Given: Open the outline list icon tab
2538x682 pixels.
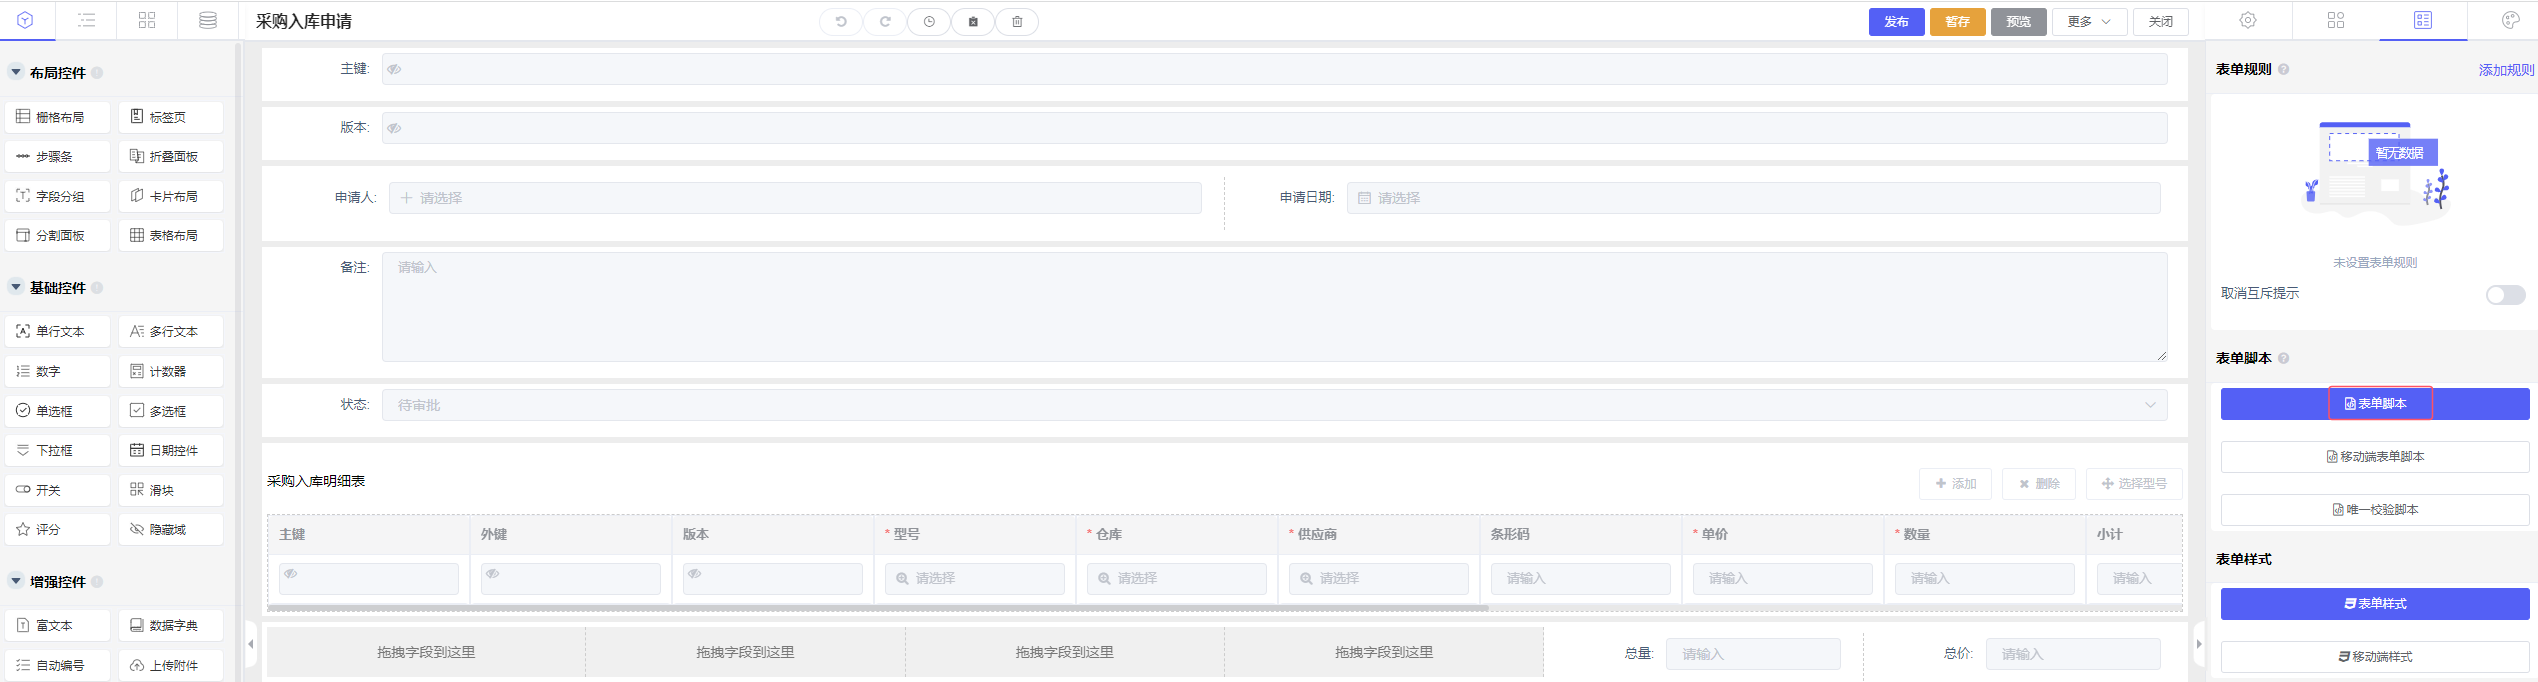Looking at the screenshot, I should coord(87,20).
